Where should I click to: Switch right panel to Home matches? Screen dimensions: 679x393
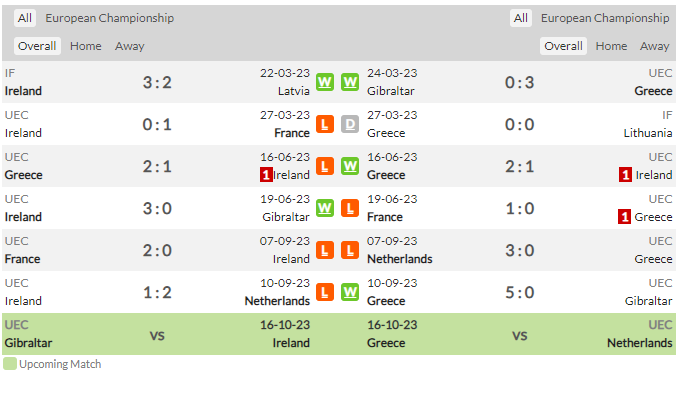(611, 46)
